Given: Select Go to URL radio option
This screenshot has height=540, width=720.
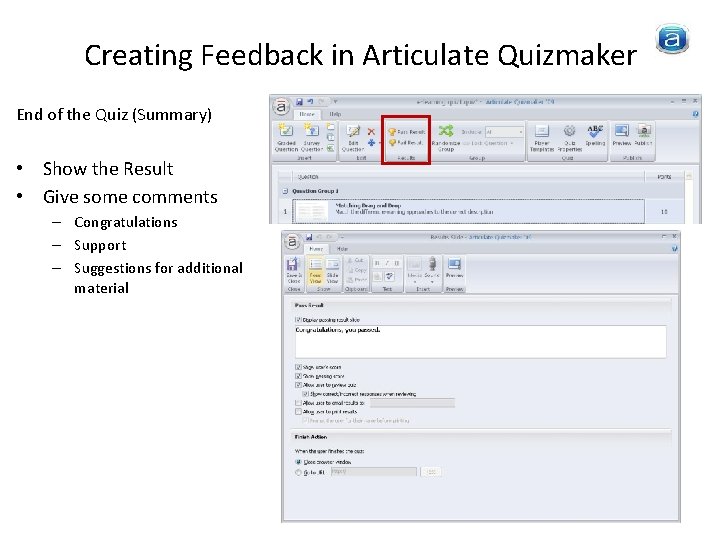Looking at the screenshot, I should 298,472.
